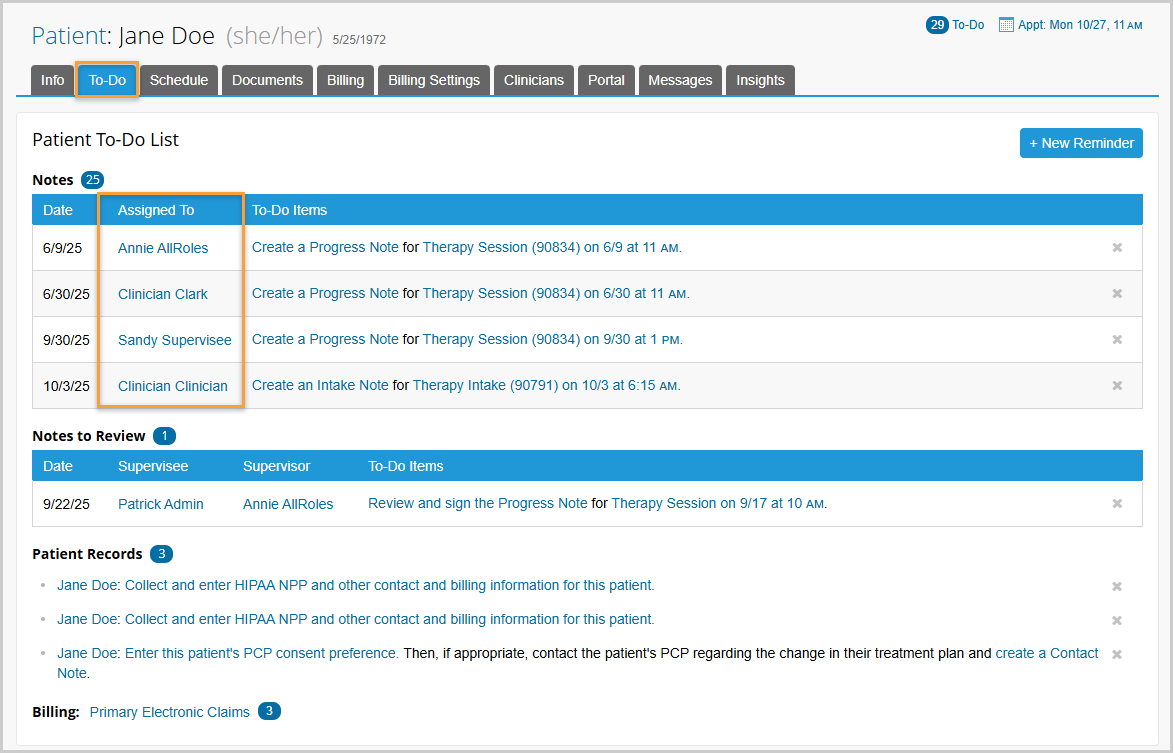Go to the Insights tab

point(760,80)
